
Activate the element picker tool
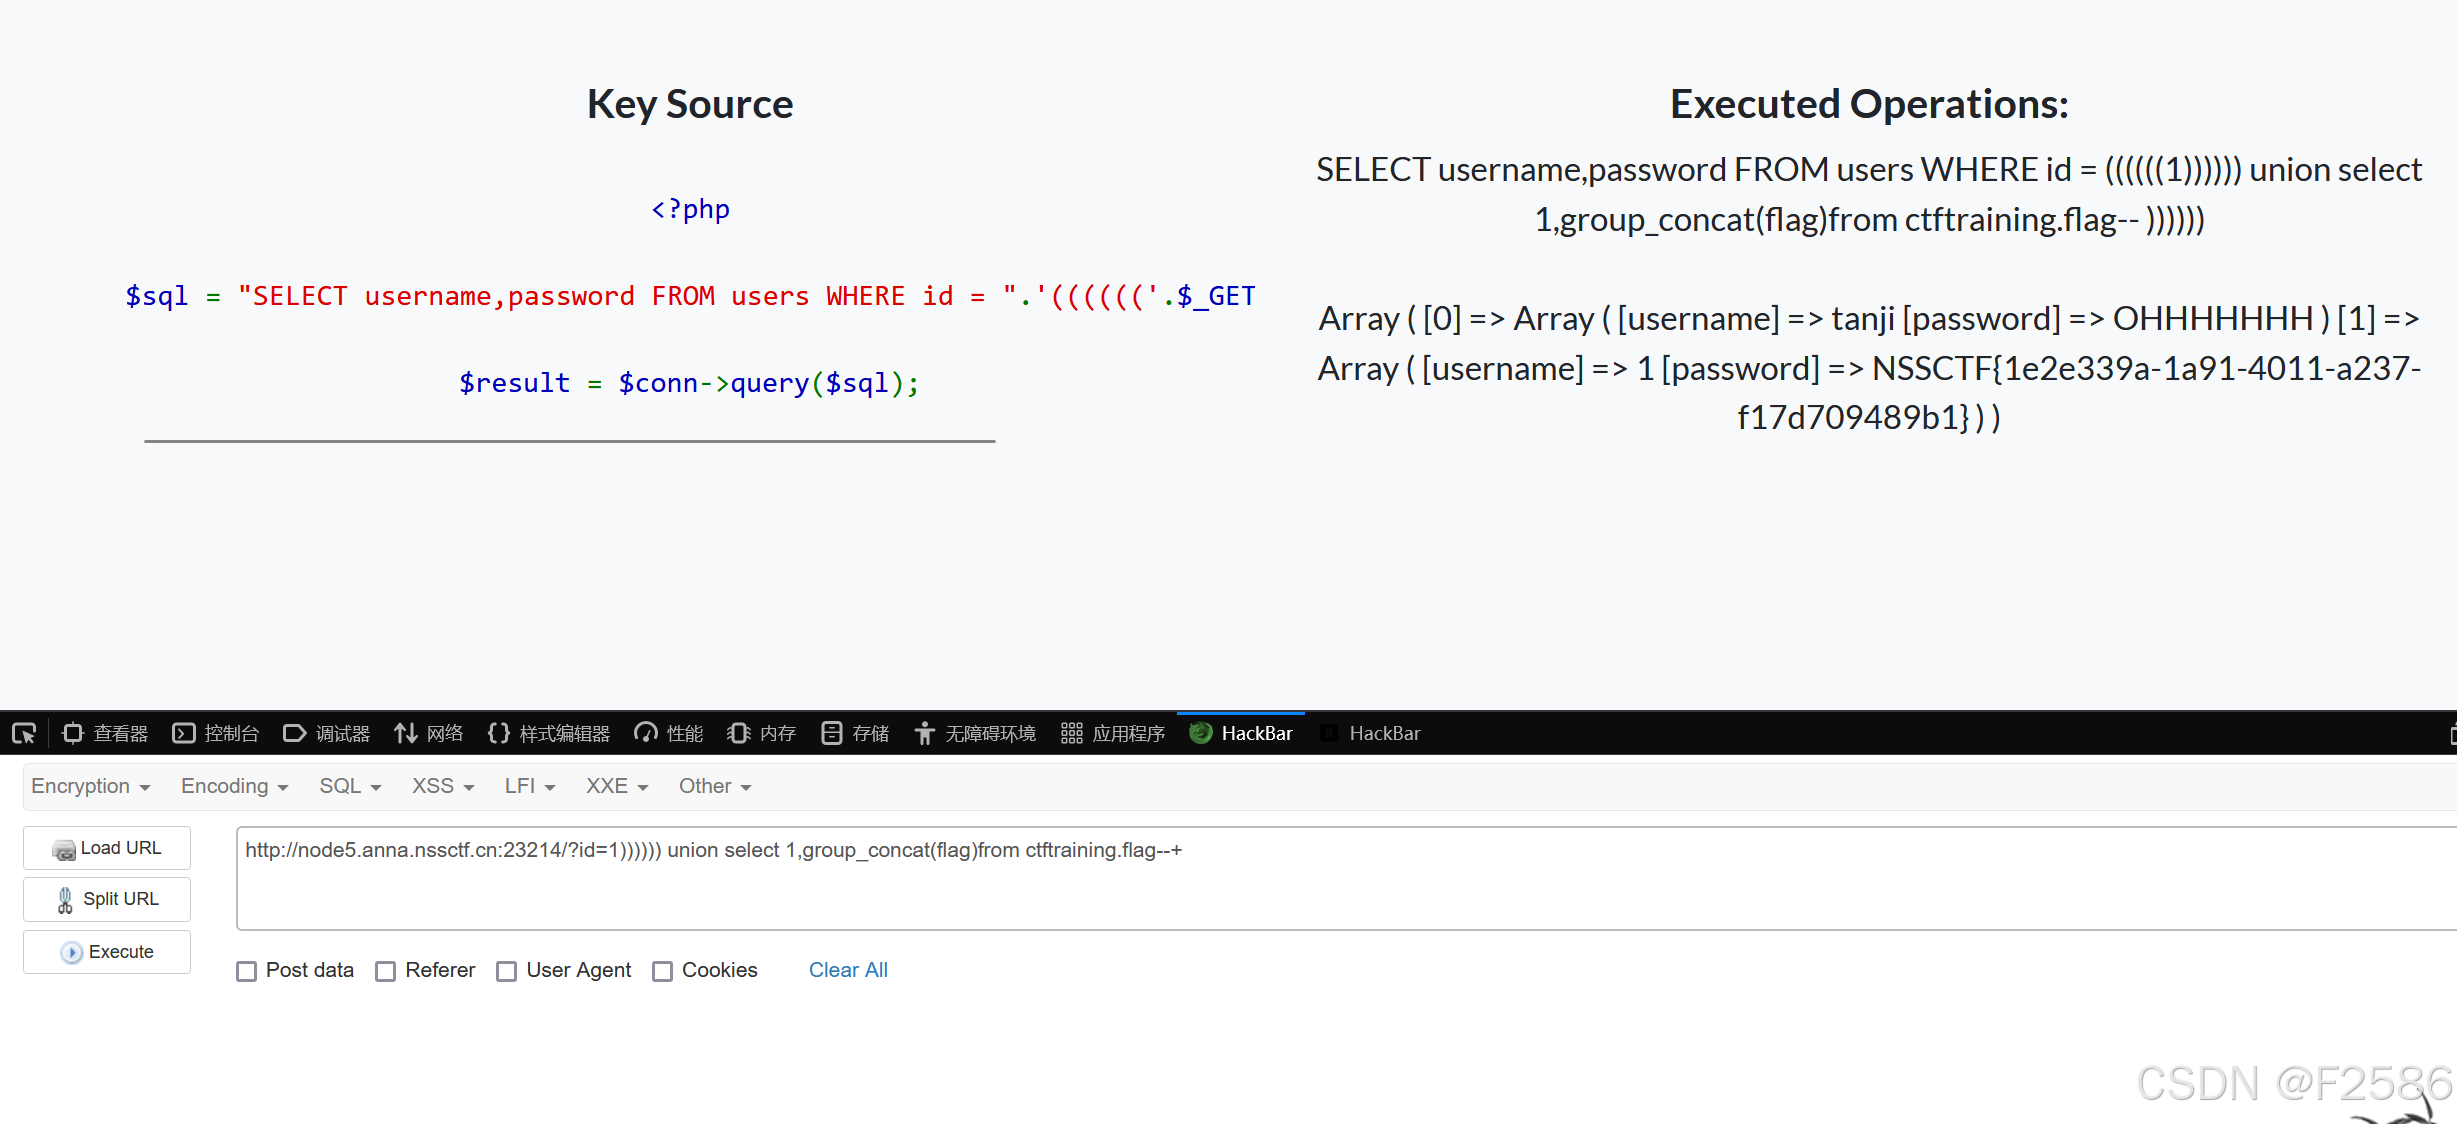(x=23, y=733)
